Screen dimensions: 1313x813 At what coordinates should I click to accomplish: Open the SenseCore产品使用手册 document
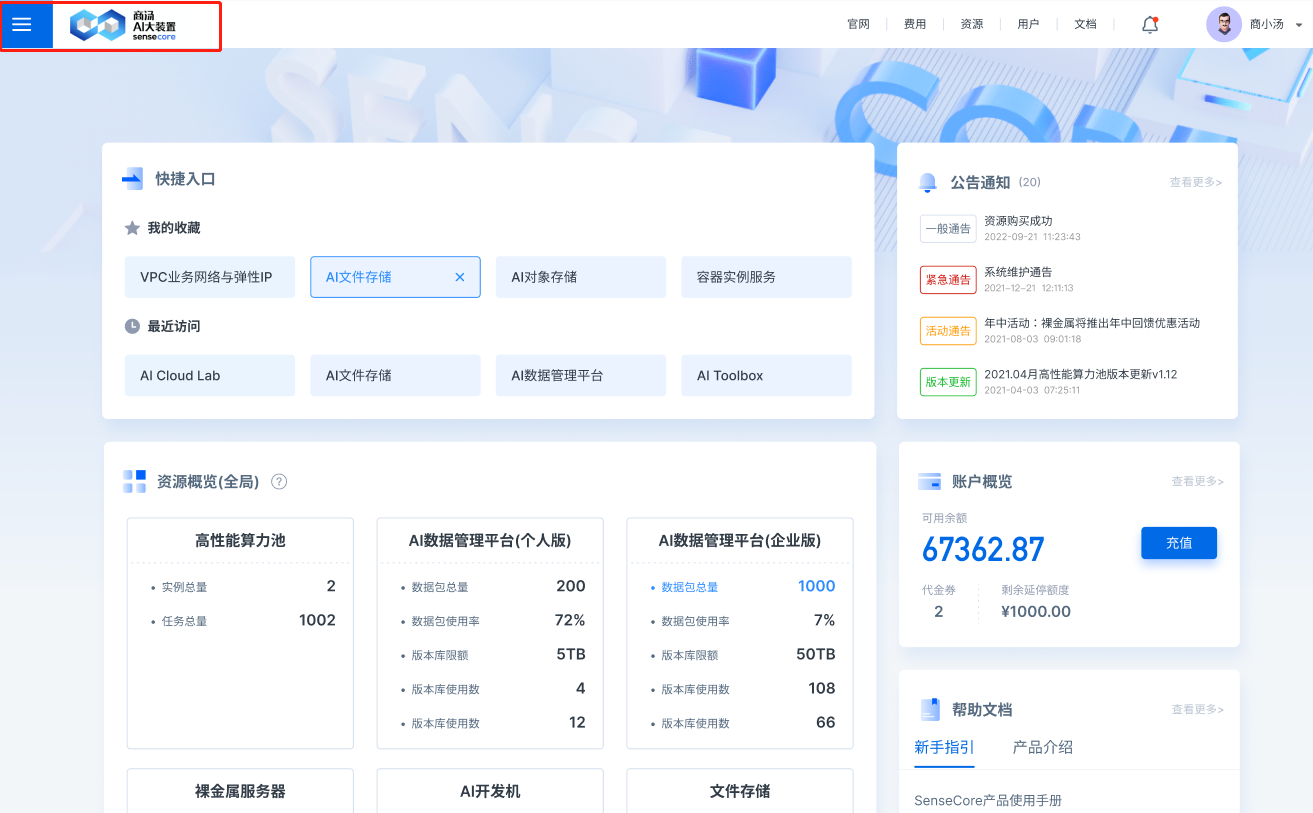pos(988,801)
